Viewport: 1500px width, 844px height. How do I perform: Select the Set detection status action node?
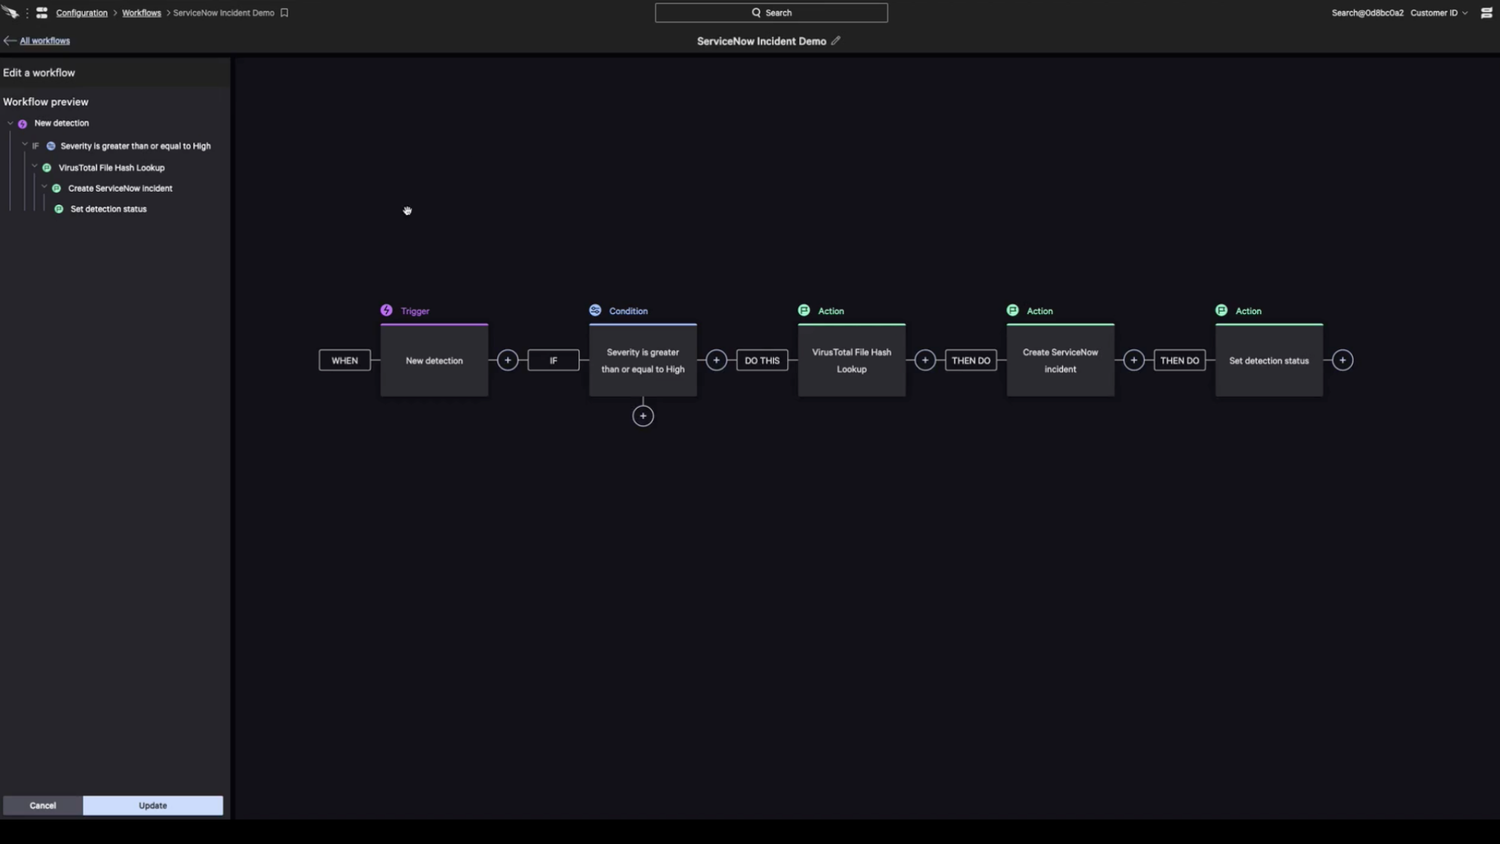point(1269,360)
